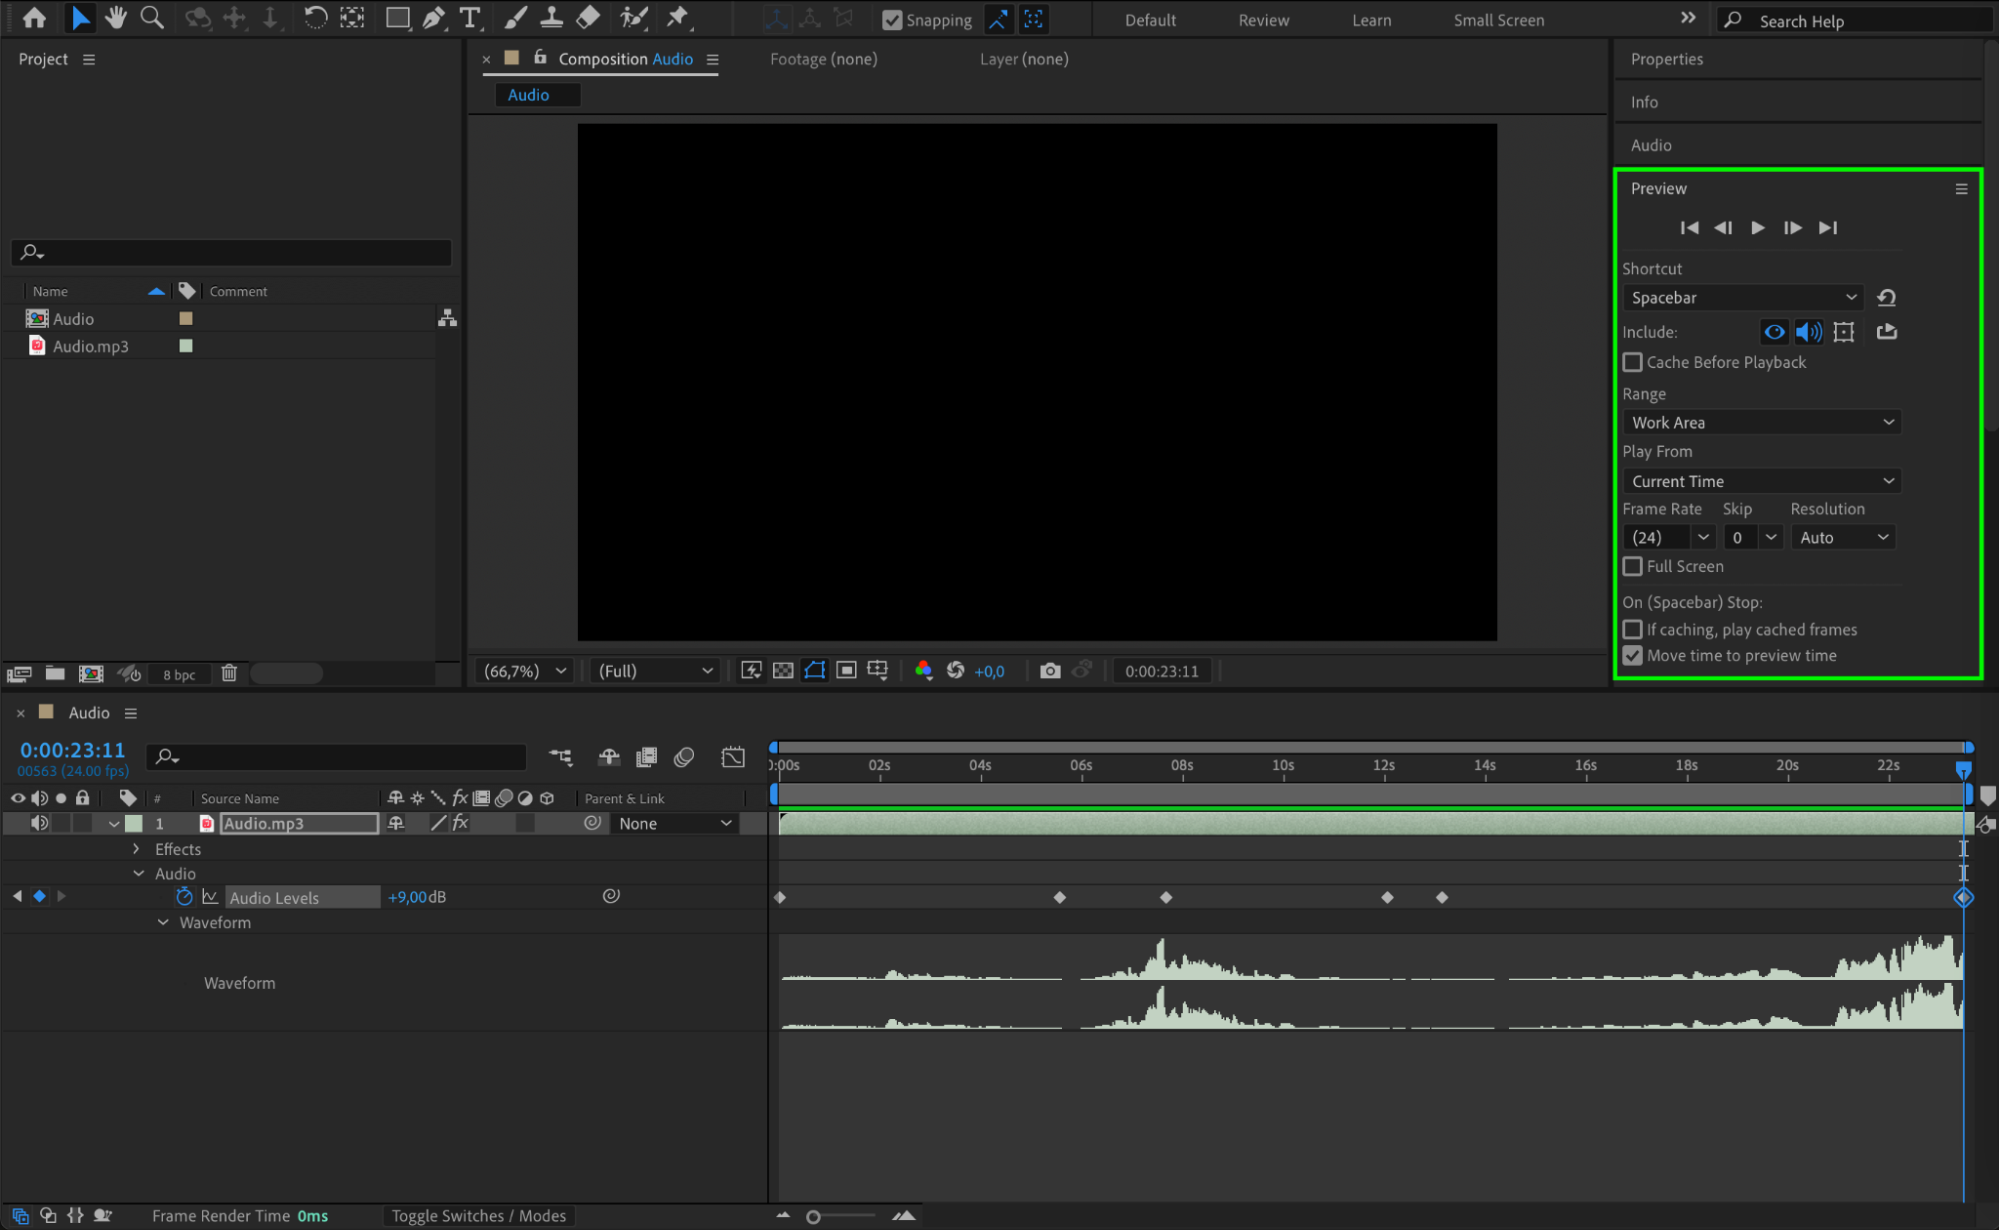Click the Take Snapshot camera icon

[x=1049, y=671]
